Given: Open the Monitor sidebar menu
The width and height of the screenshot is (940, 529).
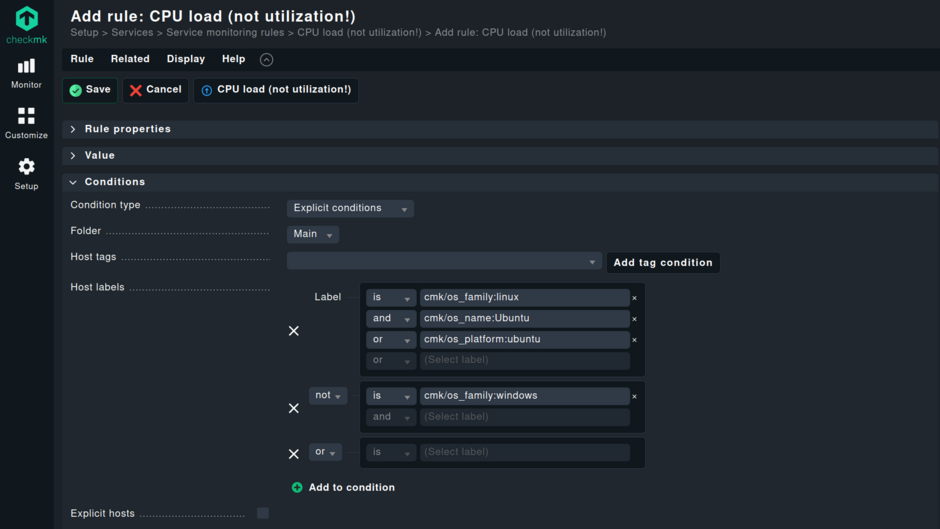Looking at the screenshot, I should (x=26, y=73).
